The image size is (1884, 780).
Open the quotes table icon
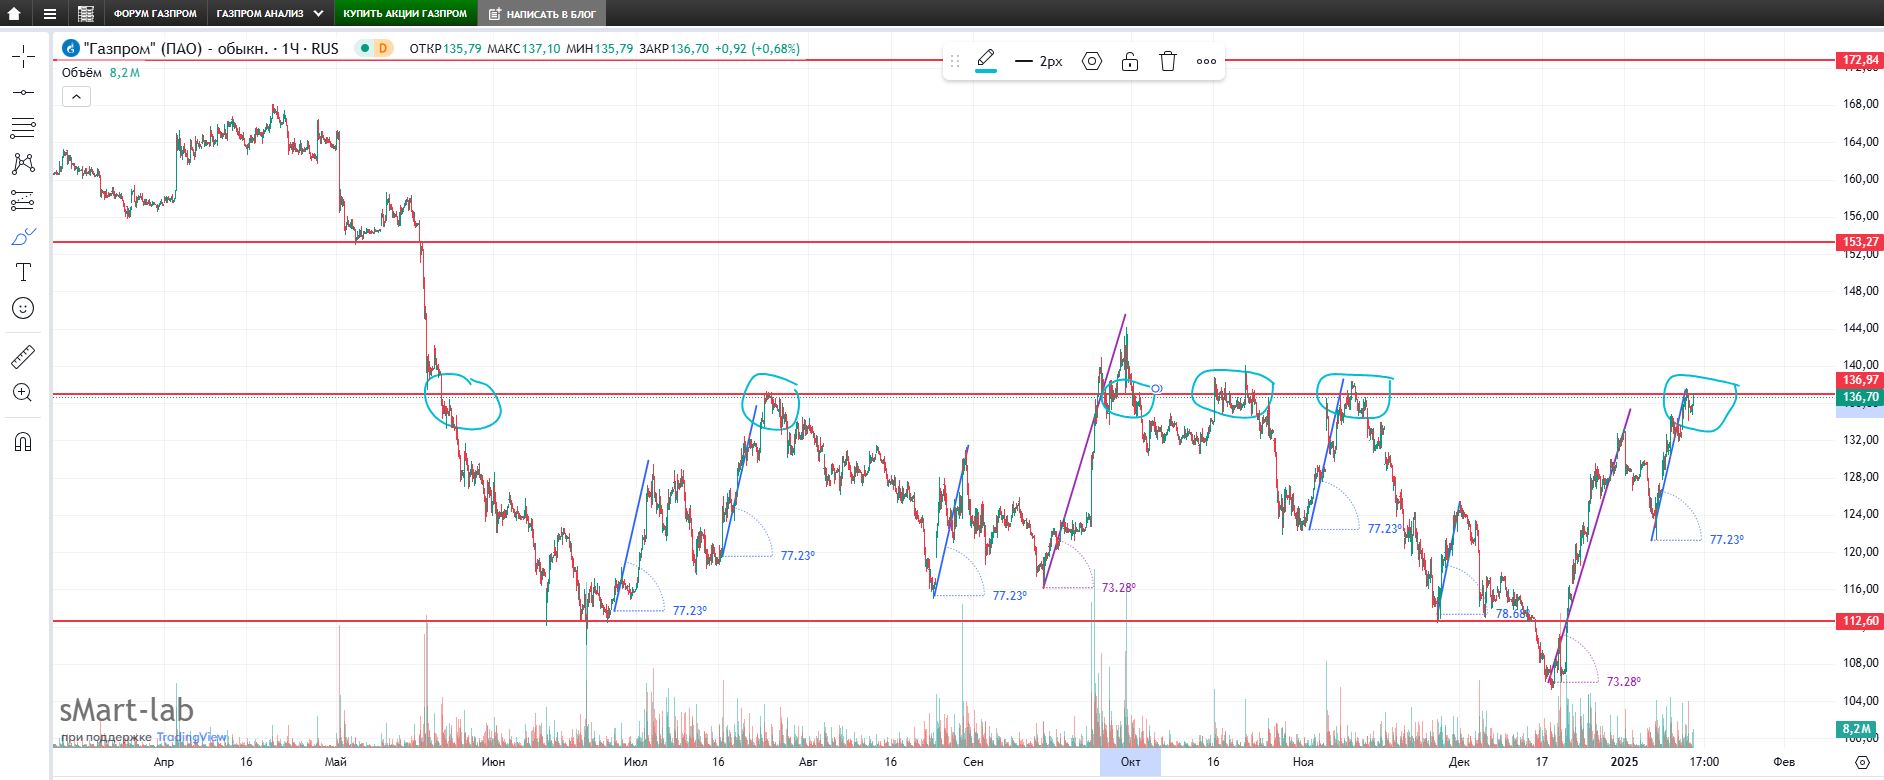pos(86,14)
